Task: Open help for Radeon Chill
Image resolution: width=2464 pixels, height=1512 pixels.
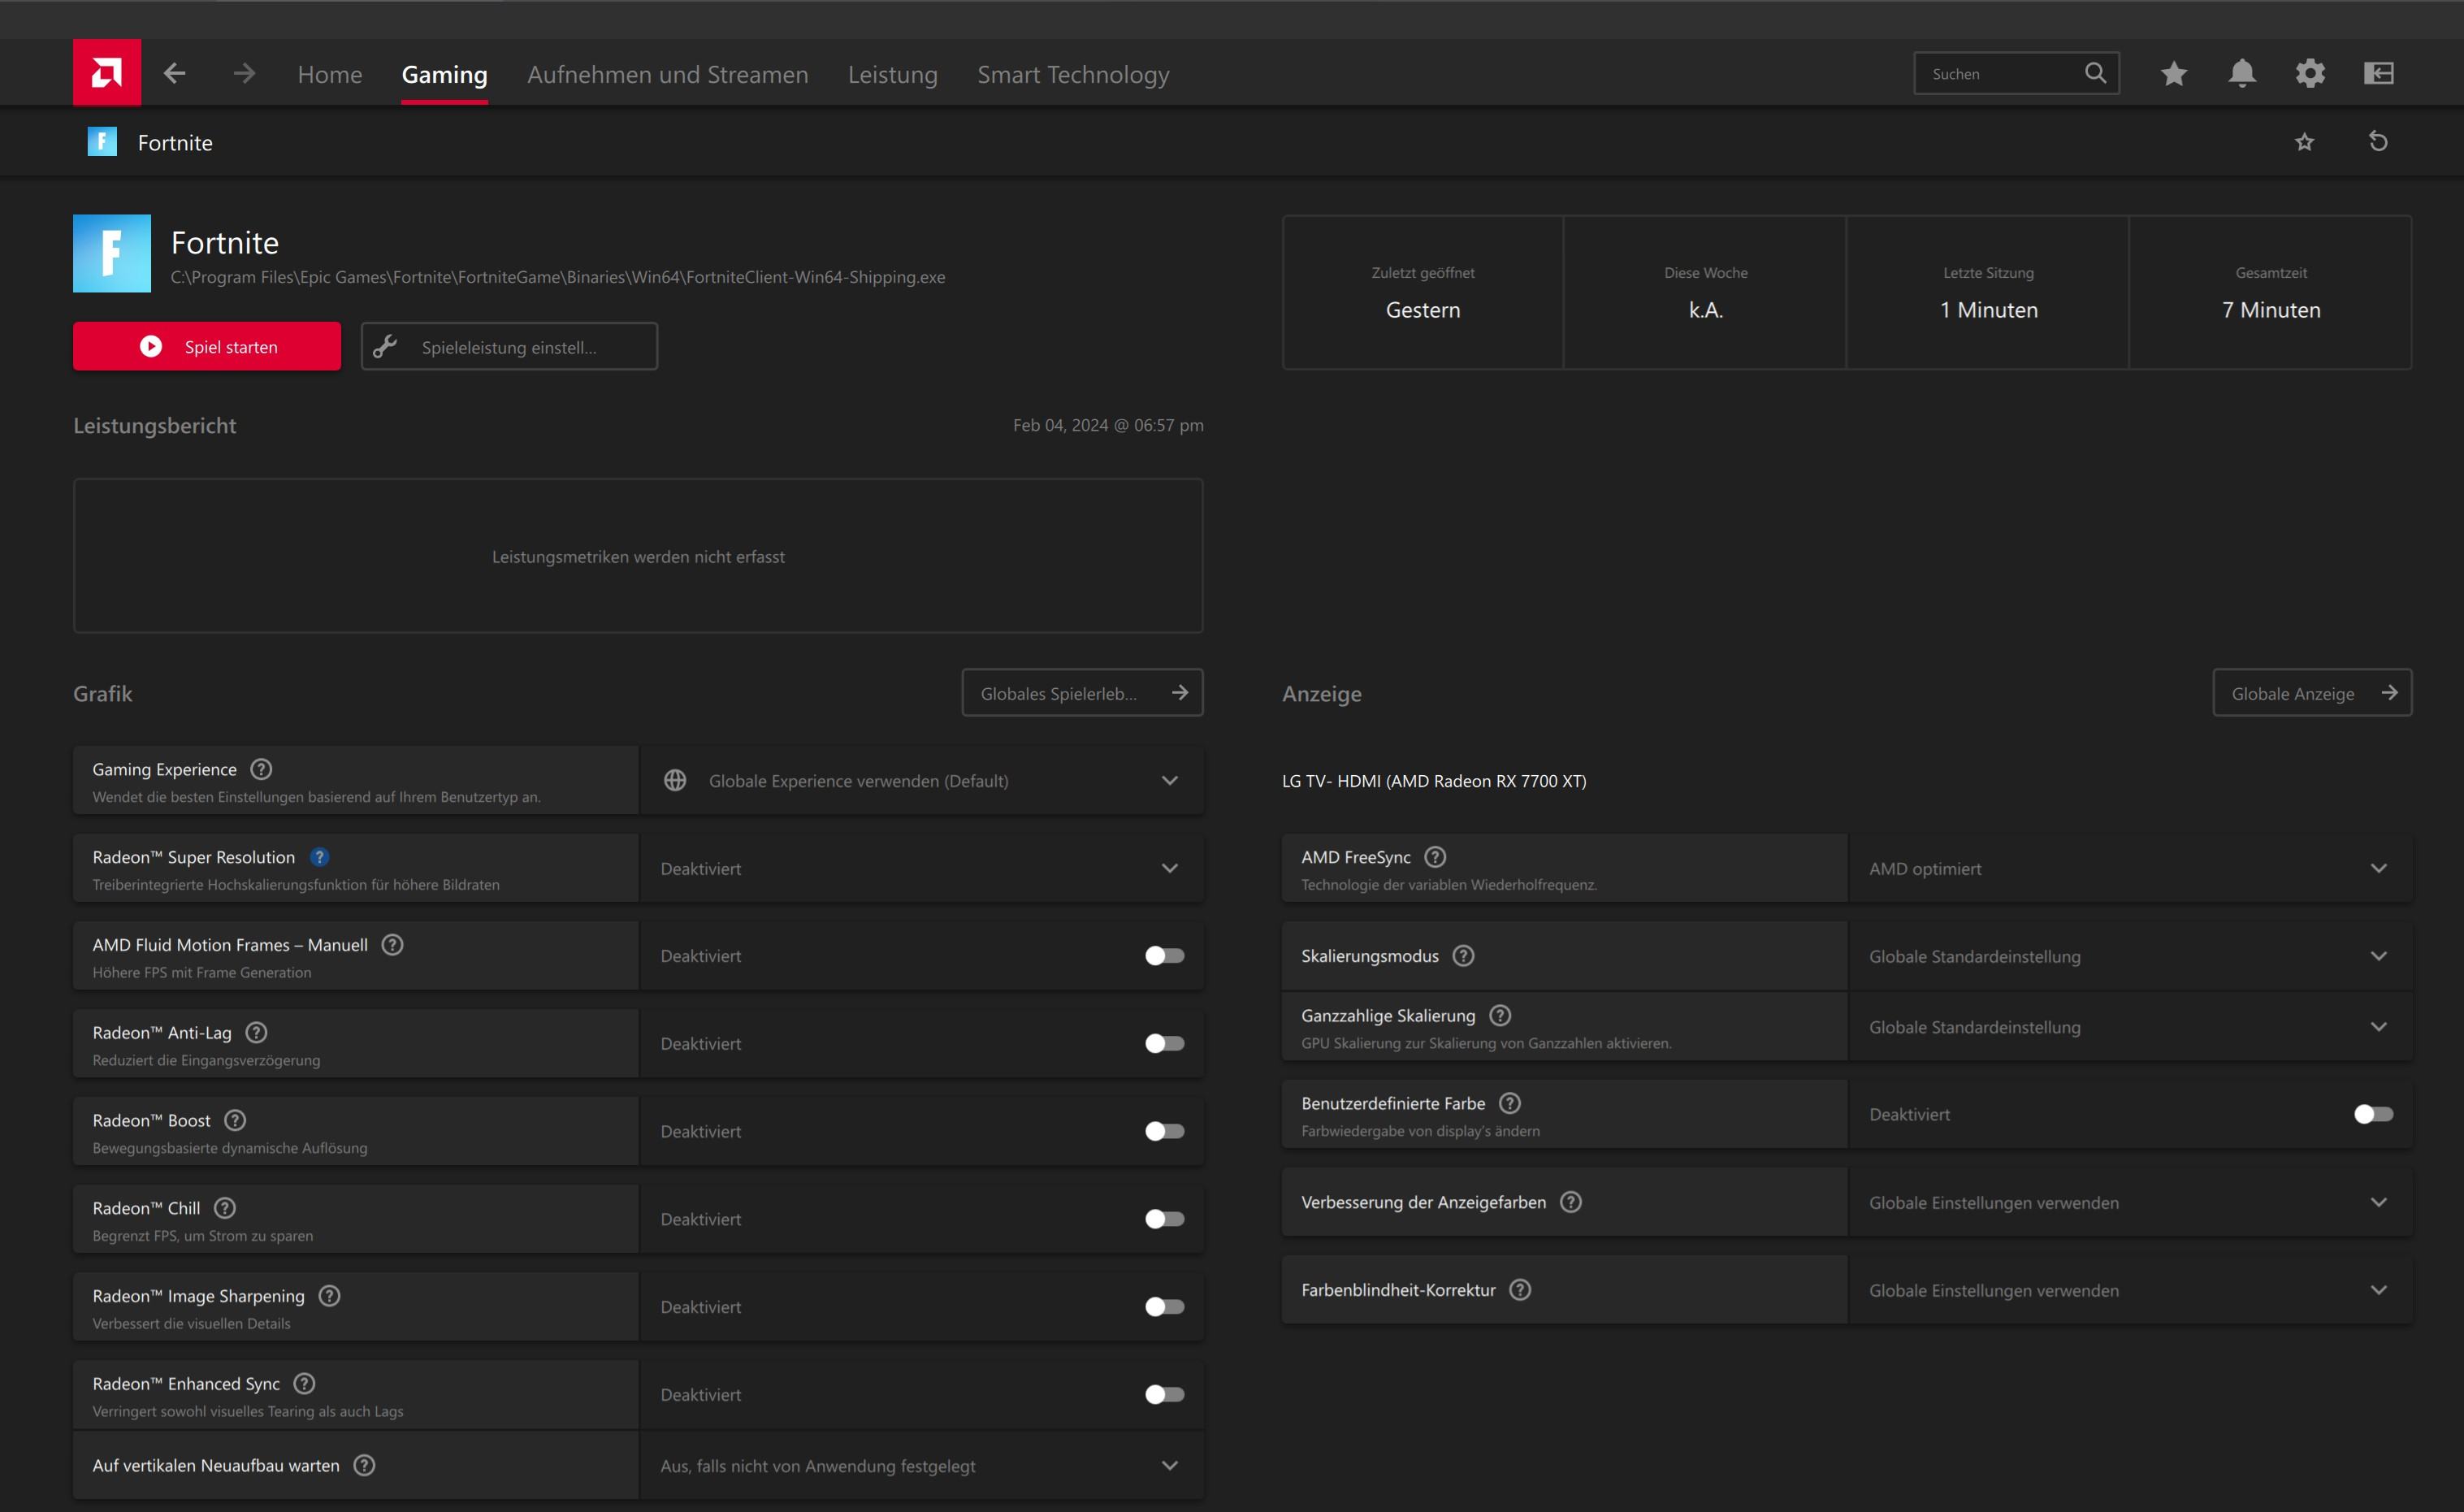Action: point(225,1208)
